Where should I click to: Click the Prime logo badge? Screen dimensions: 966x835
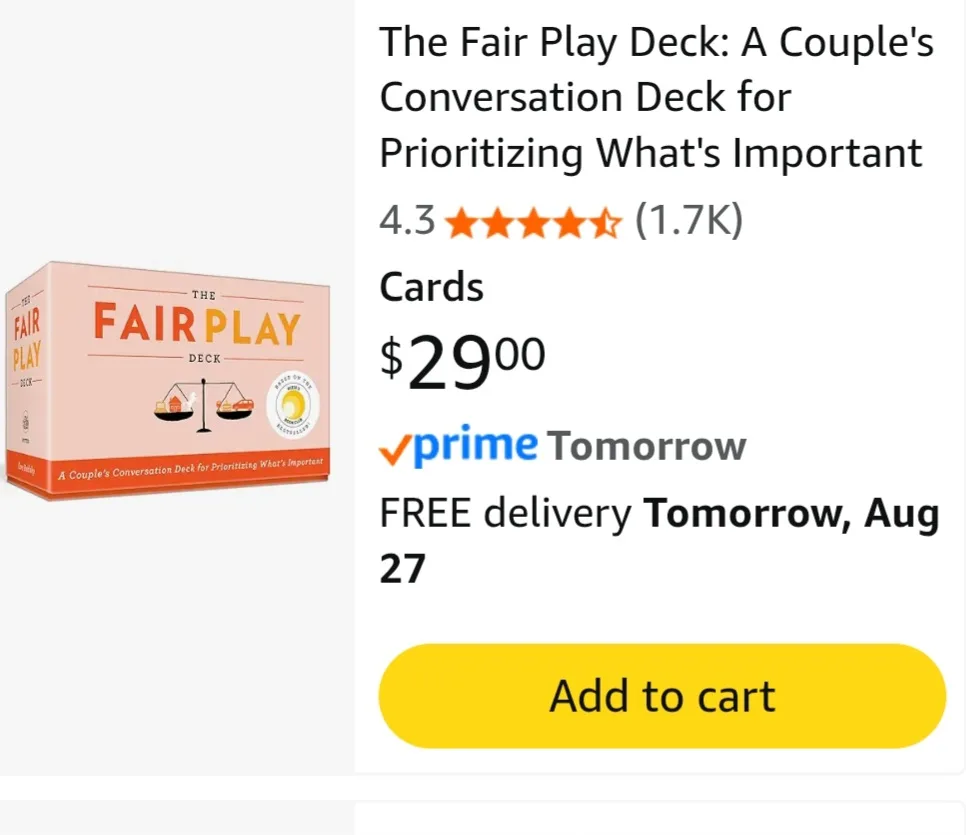[466, 445]
